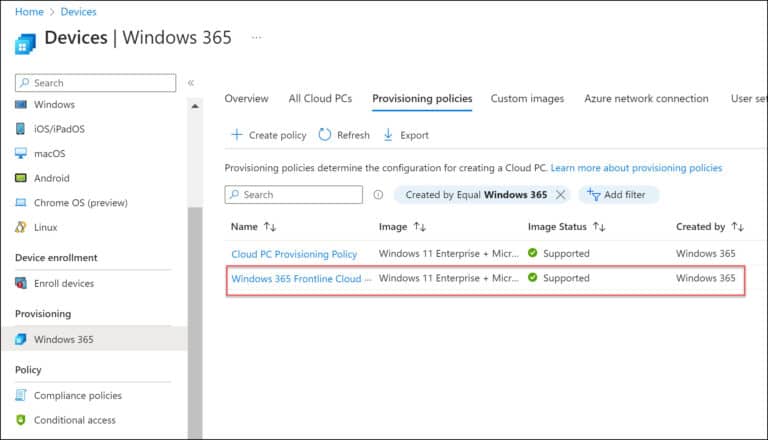This screenshot has width=768, height=440.
Task: Click the Export button label
Action: click(x=414, y=135)
